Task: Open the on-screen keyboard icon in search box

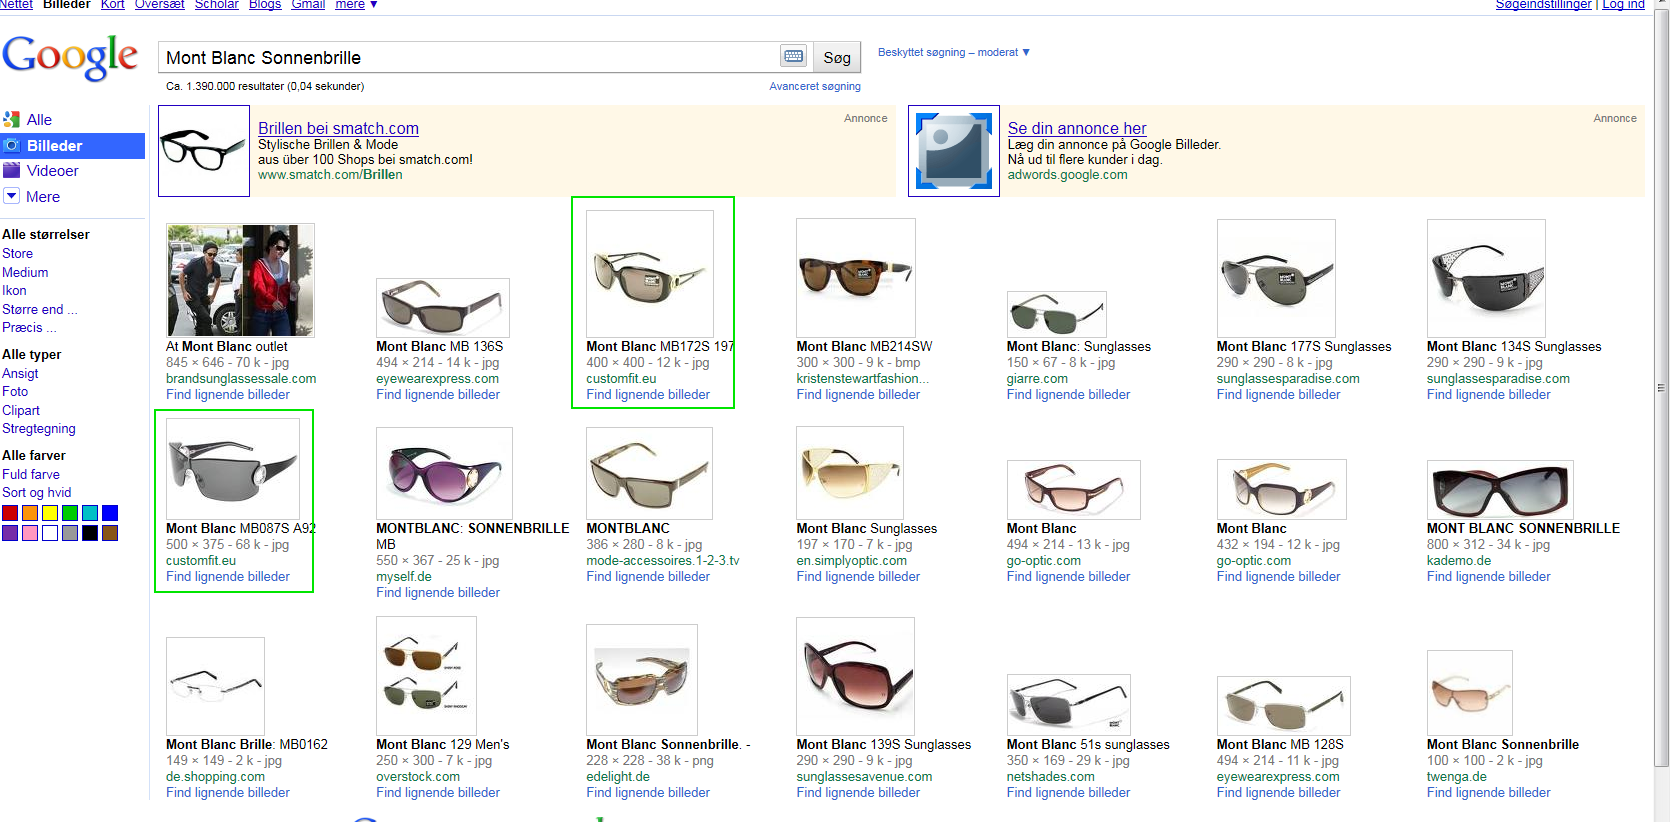Action: tap(794, 57)
